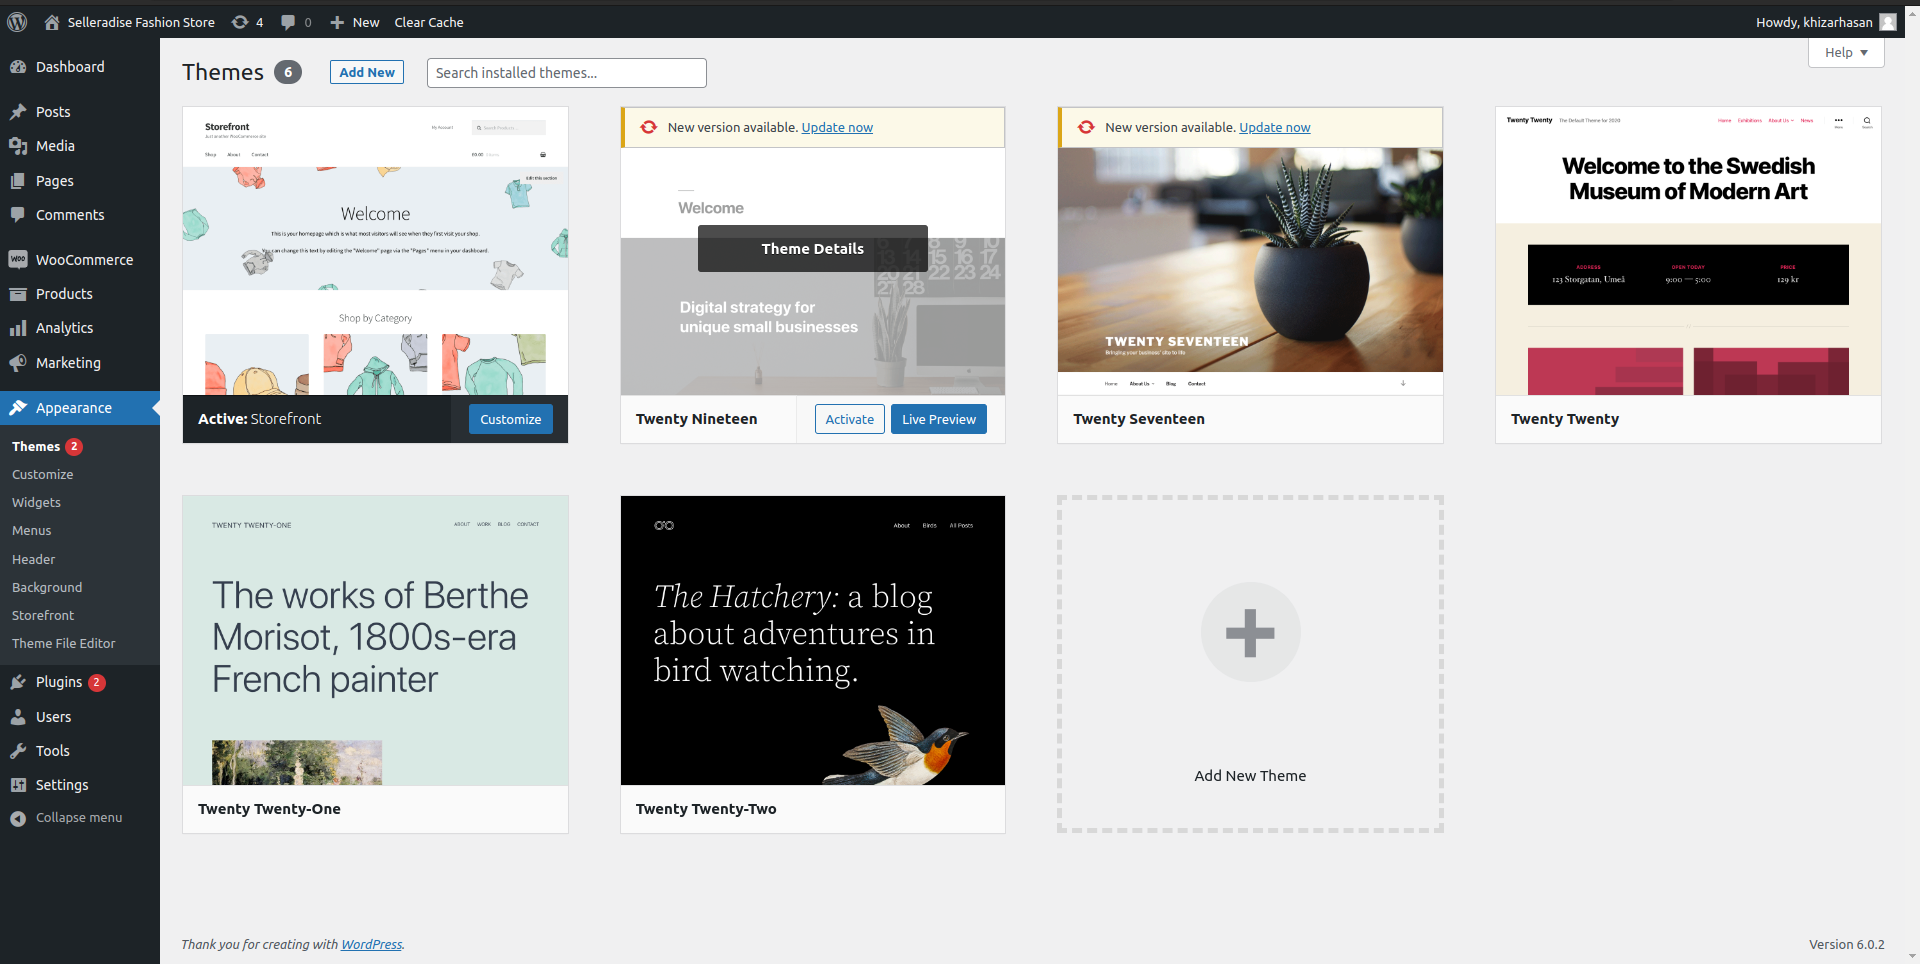Open the Background submenu item
1920x964 pixels.
[47, 587]
